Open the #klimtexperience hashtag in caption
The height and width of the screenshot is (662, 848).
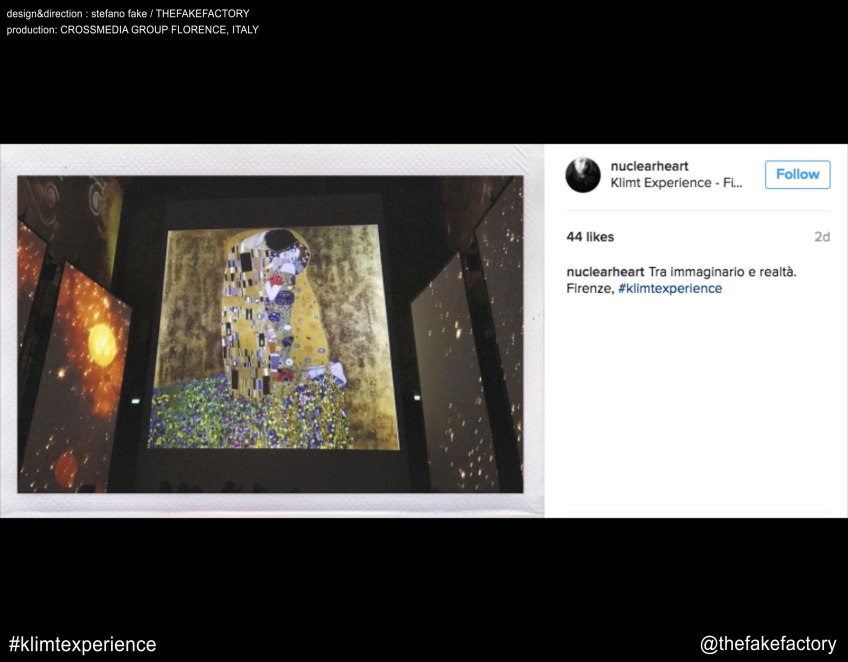669,289
